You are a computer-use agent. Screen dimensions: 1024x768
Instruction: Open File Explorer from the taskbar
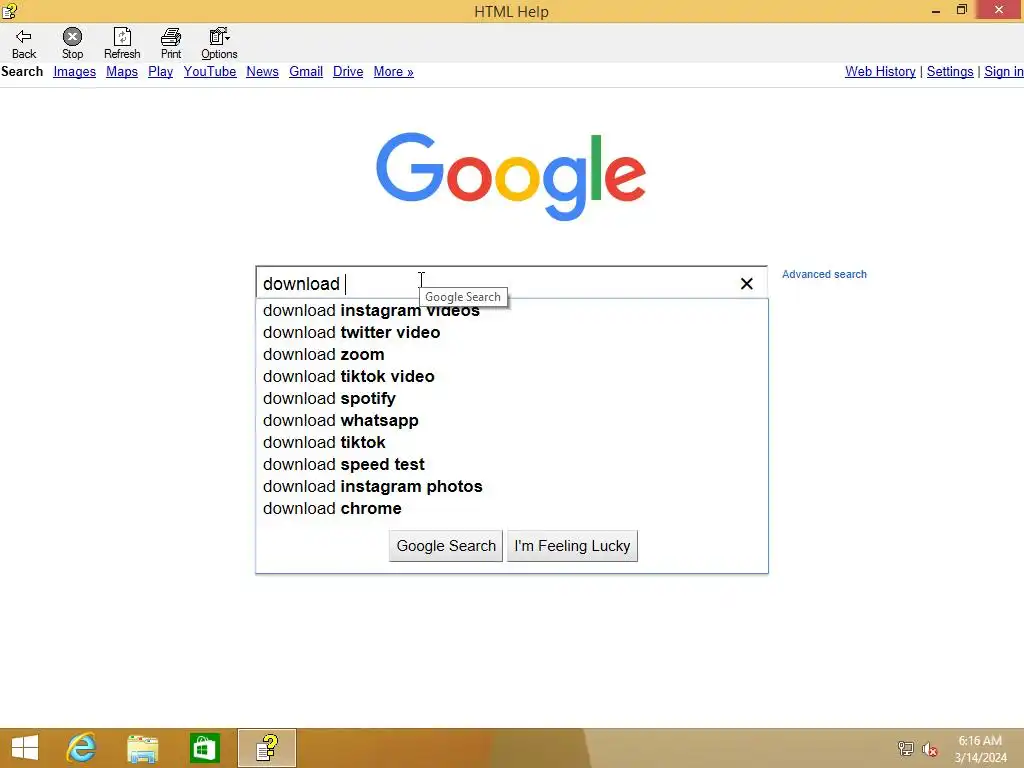pos(142,748)
